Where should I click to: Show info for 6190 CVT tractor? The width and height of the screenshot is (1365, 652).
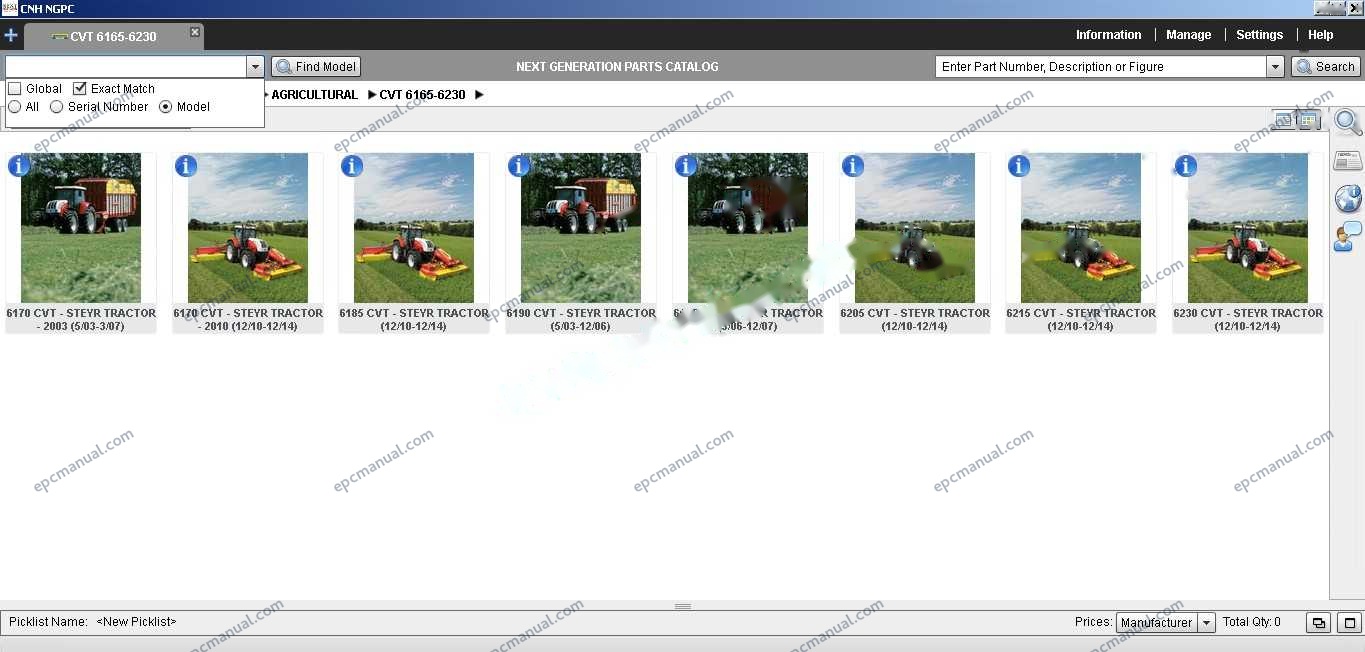pyautogui.click(x=519, y=166)
